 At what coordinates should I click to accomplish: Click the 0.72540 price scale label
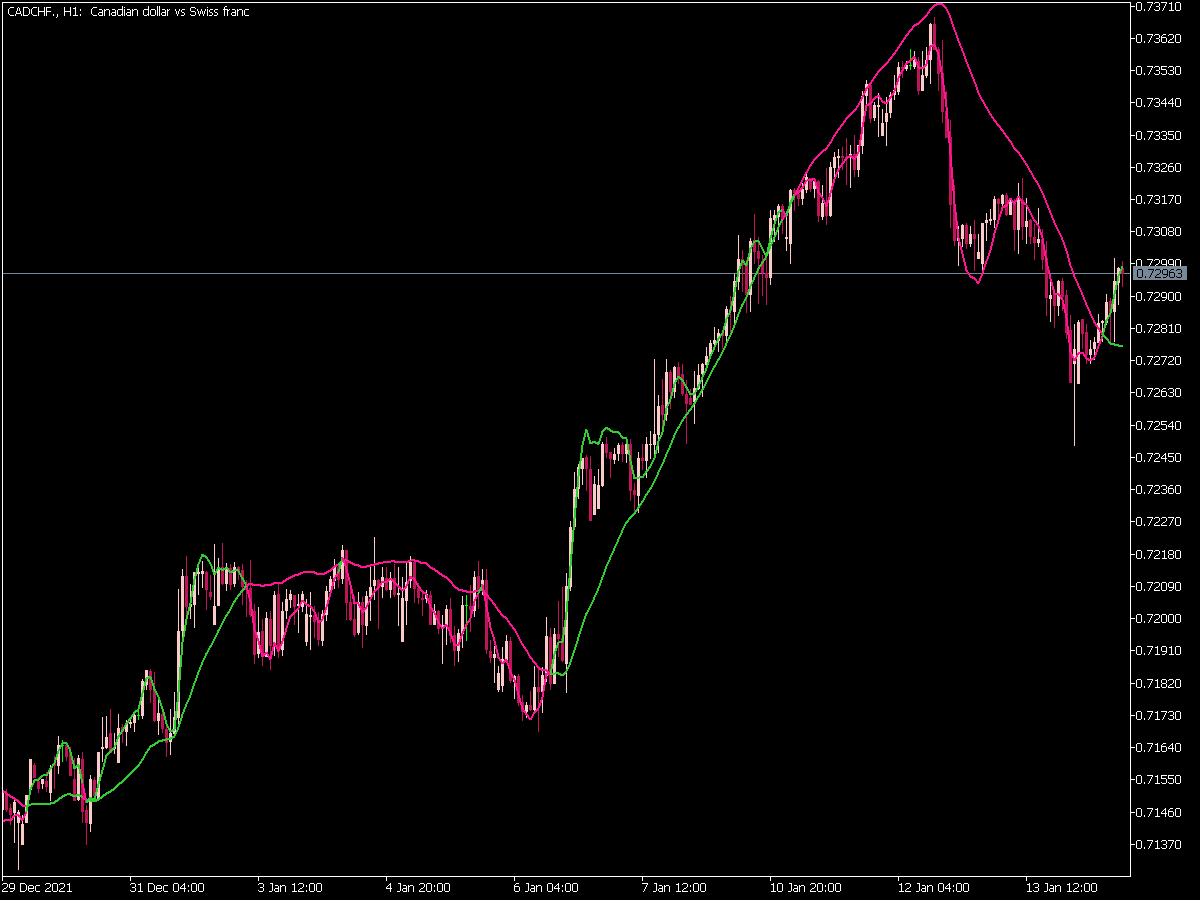pos(1160,425)
